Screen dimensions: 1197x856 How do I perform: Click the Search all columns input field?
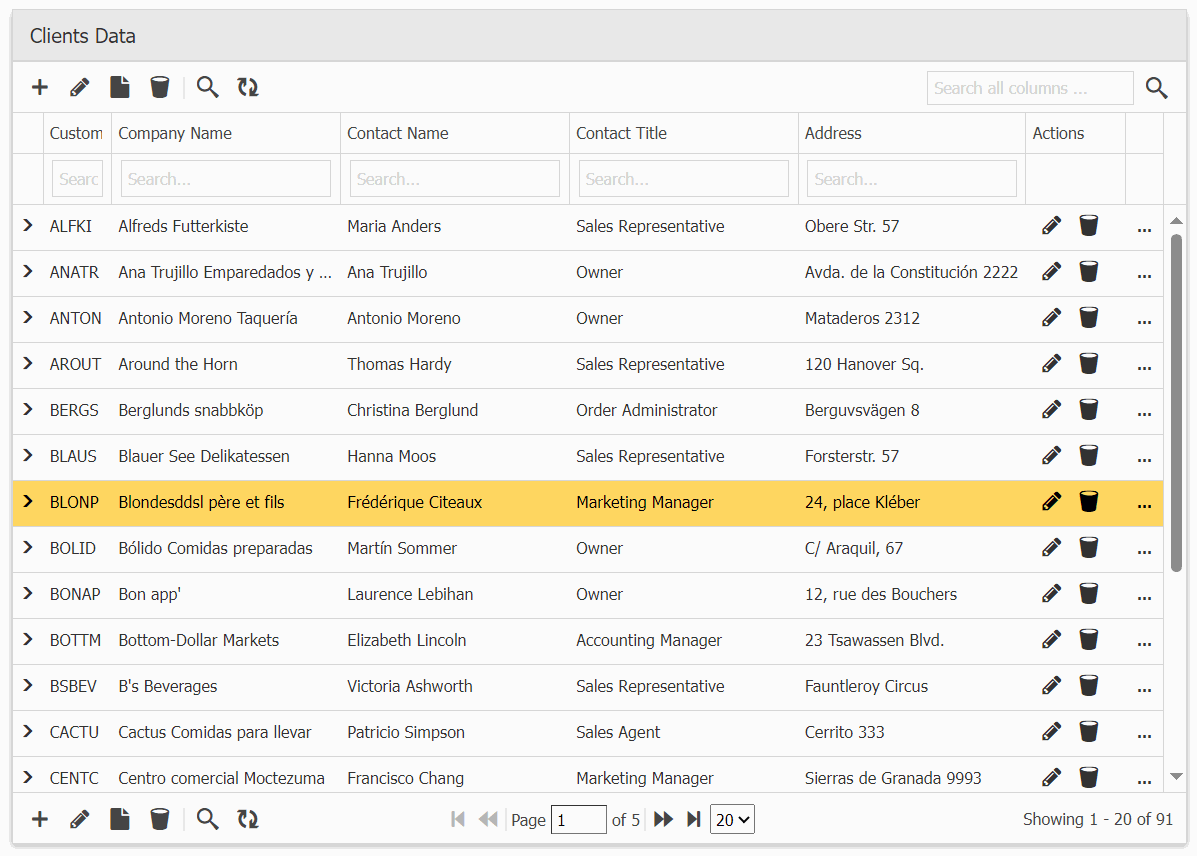pos(1029,88)
